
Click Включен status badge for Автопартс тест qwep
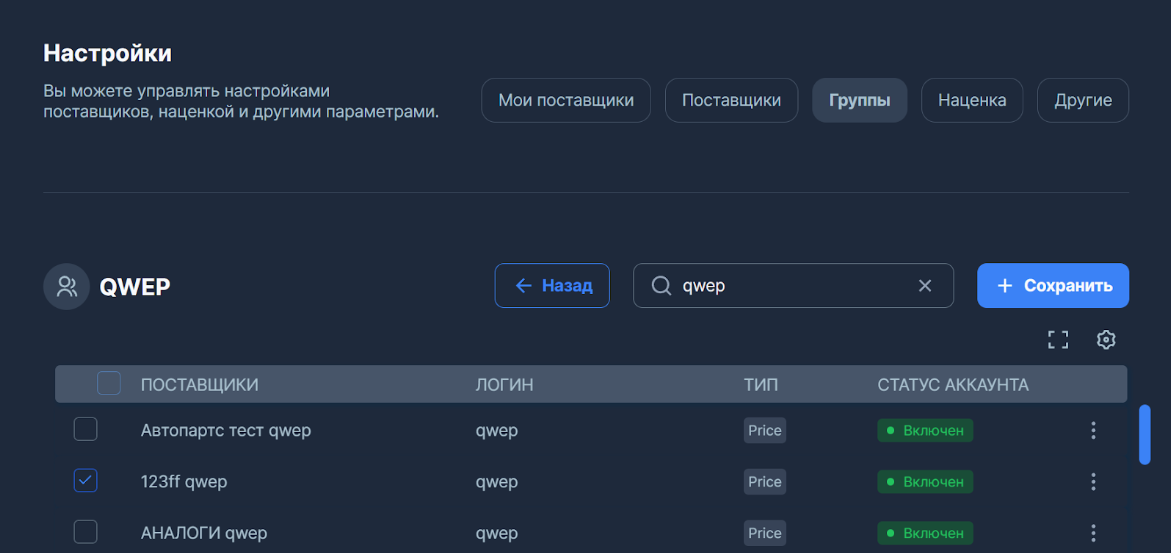(925, 430)
